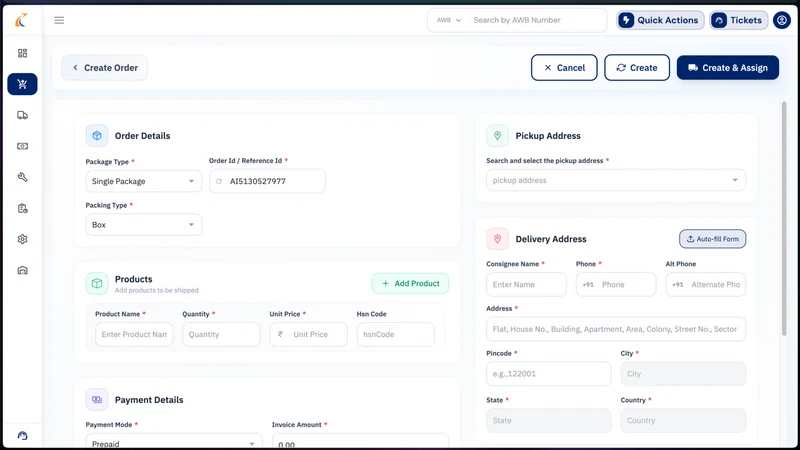
Task: Open the dashboard grid icon in sidebar
Action: click(22, 53)
